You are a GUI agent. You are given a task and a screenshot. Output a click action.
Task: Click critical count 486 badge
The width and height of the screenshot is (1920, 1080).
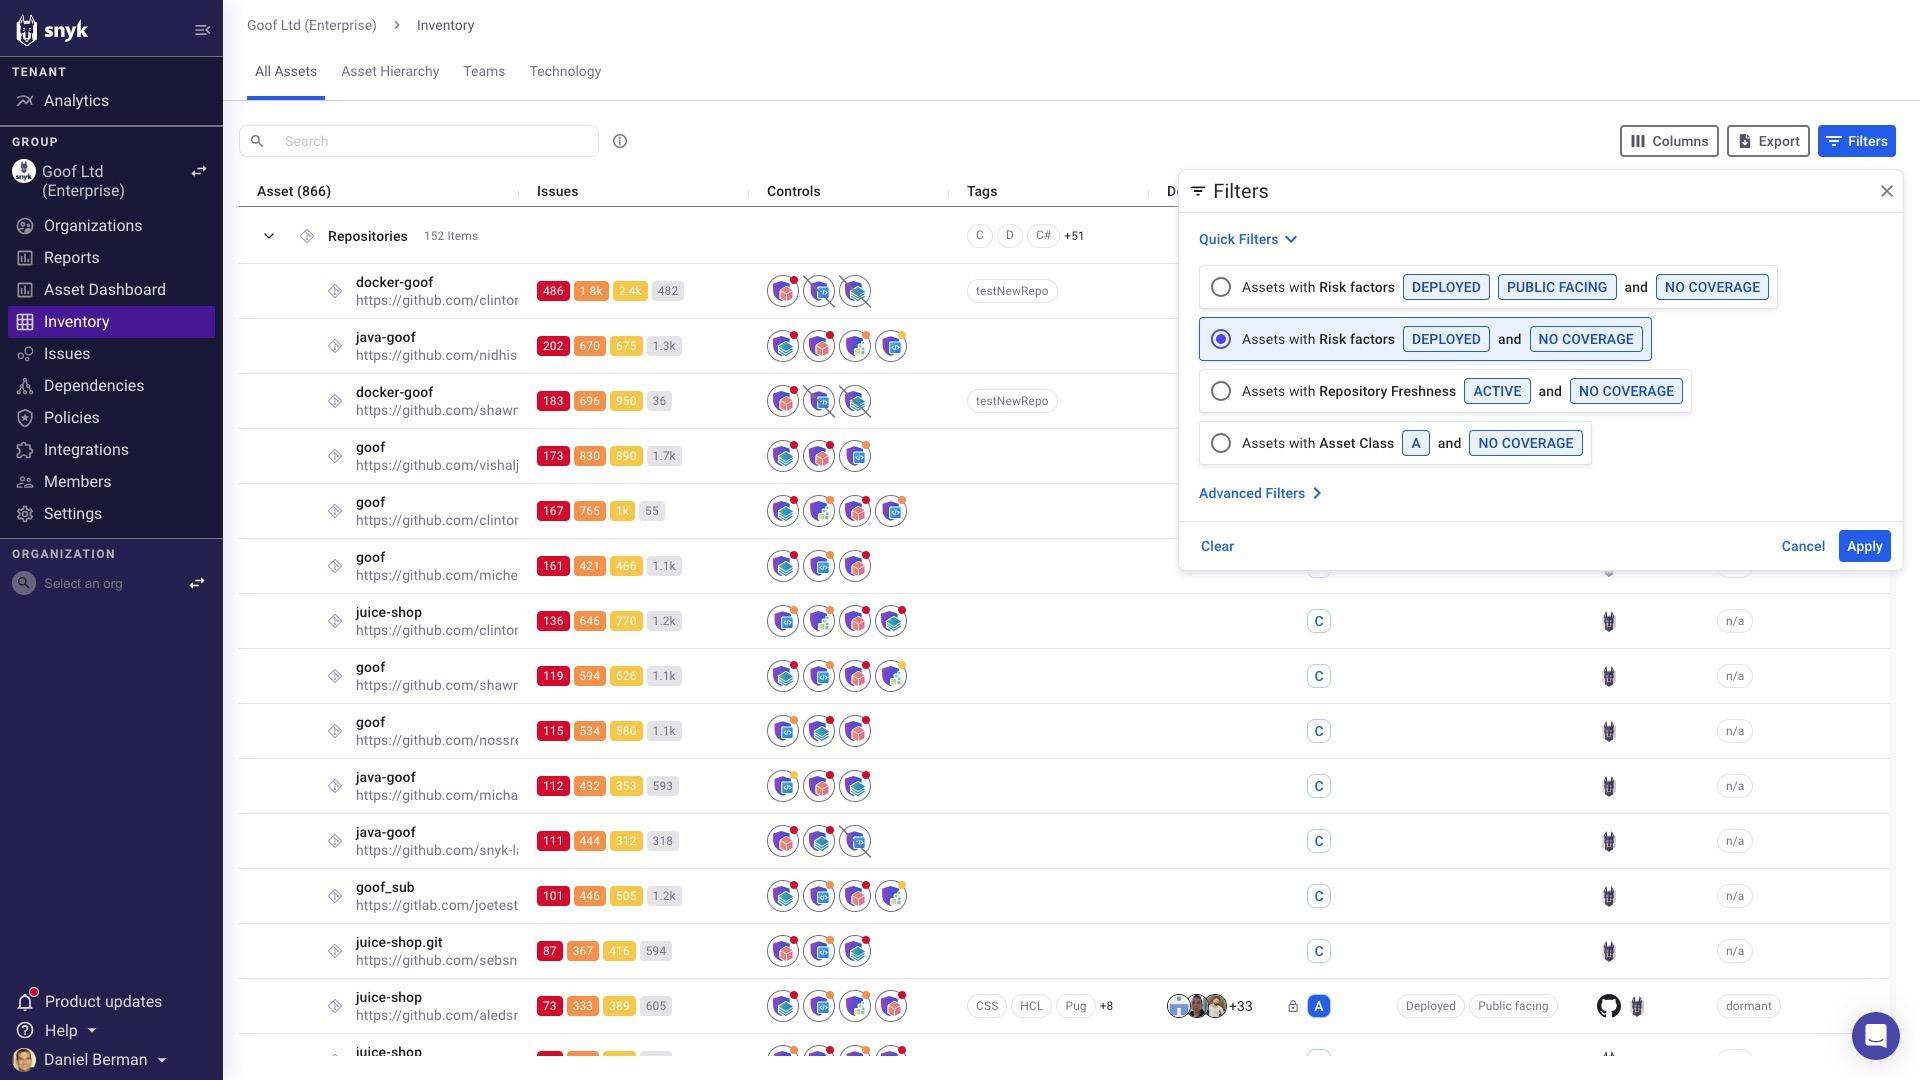click(553, 291)
